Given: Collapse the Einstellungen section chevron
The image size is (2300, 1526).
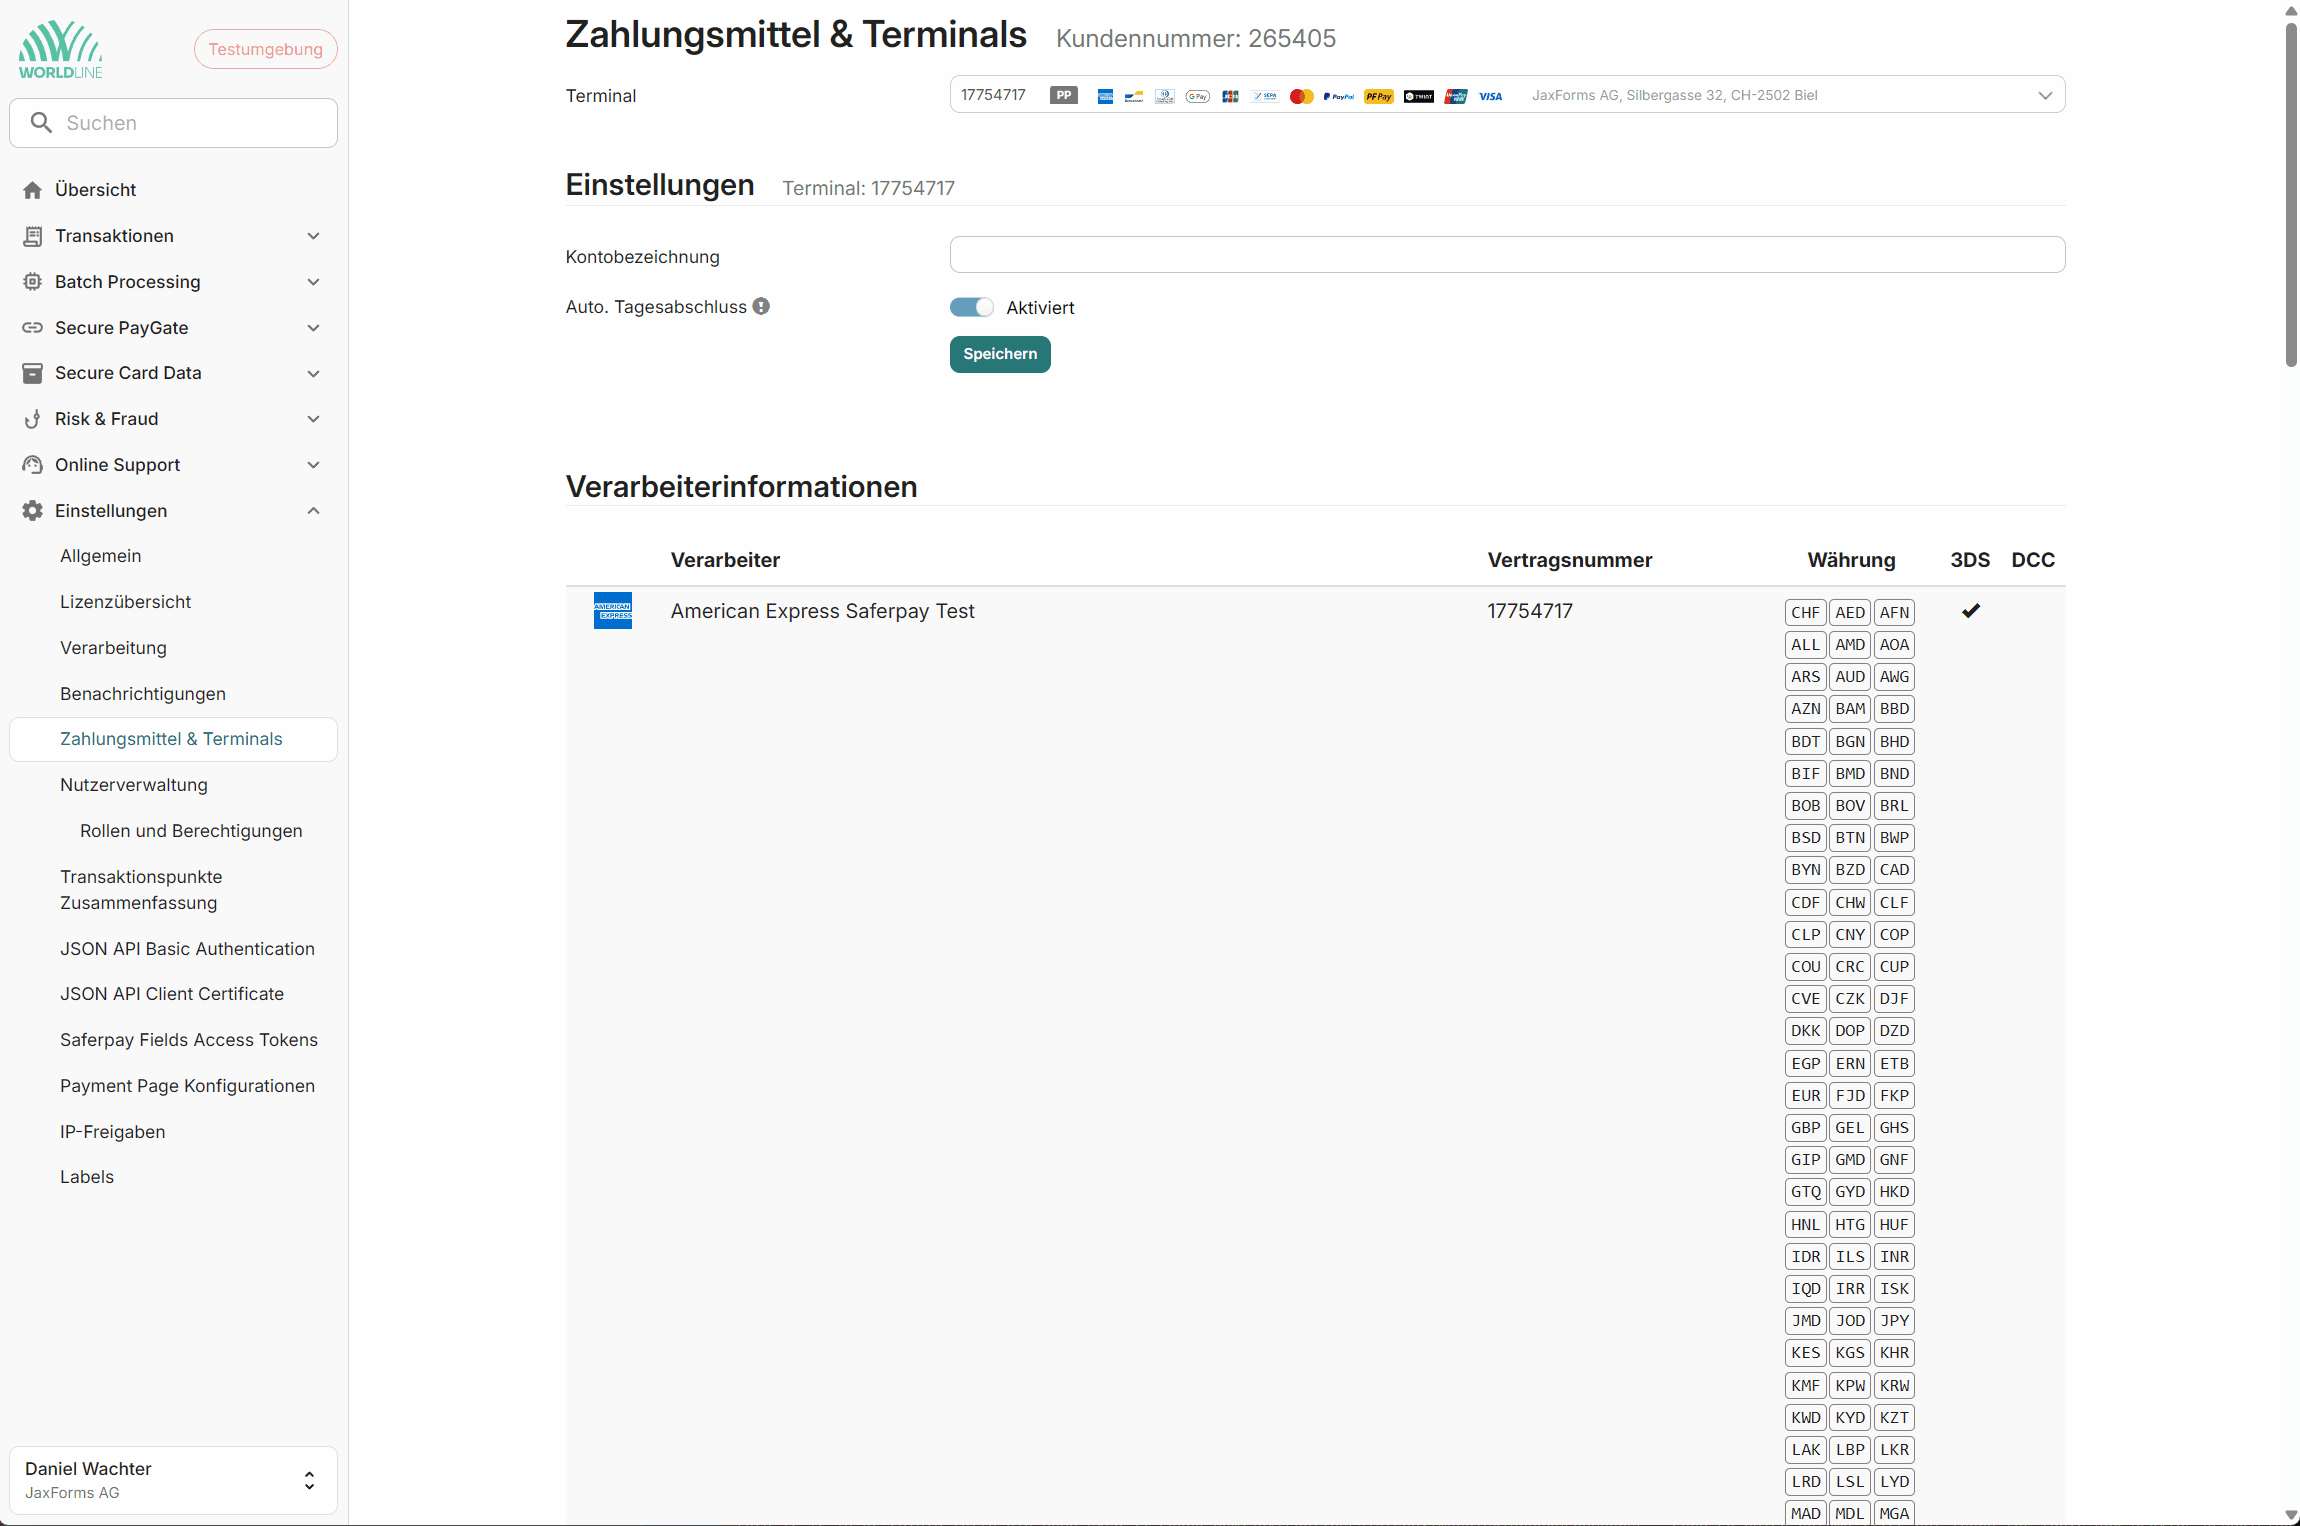Looking at the screenshot, I should 313,511.
